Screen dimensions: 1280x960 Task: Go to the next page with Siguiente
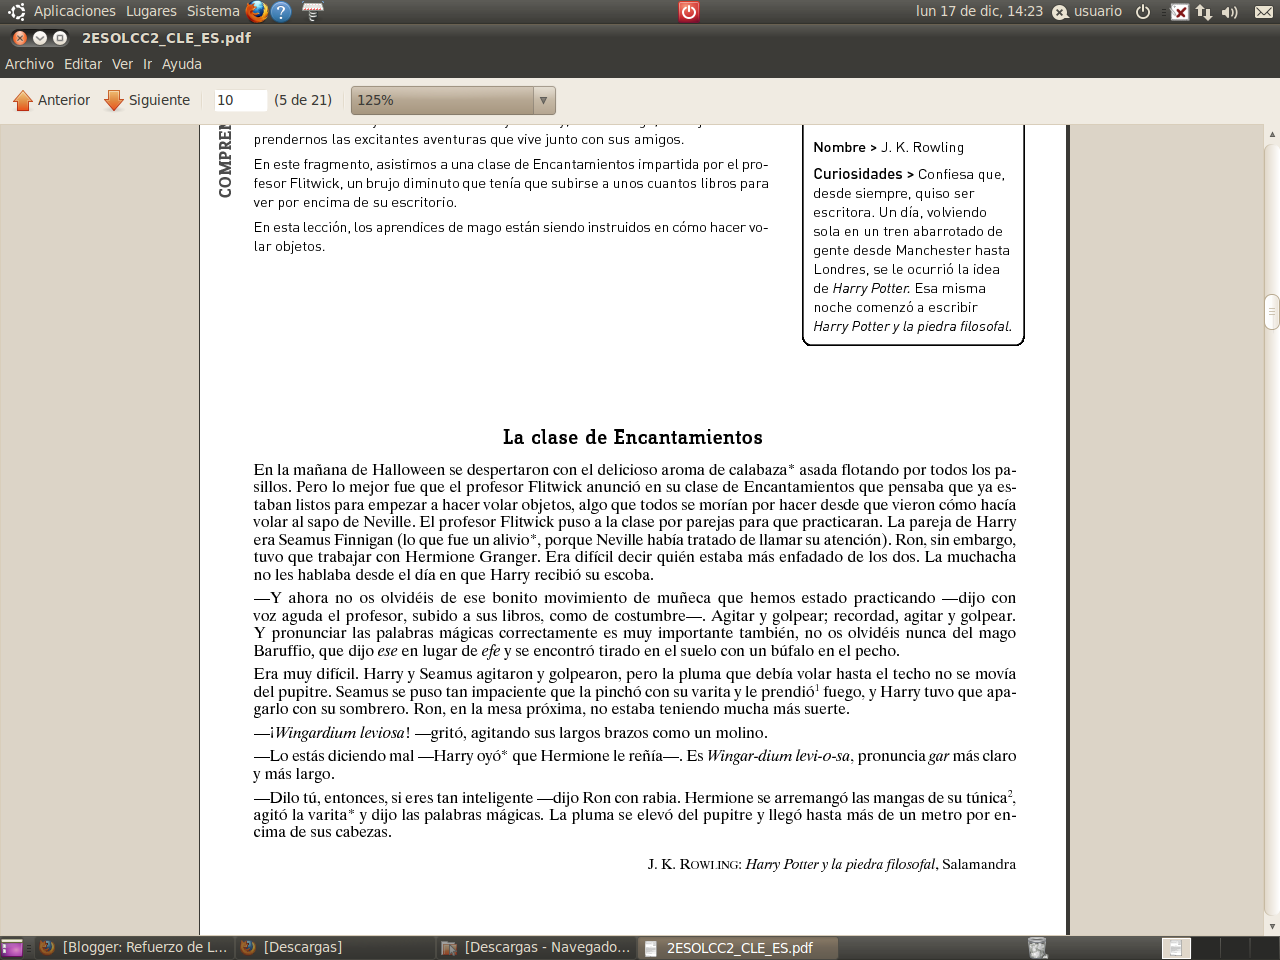point(147,100)
